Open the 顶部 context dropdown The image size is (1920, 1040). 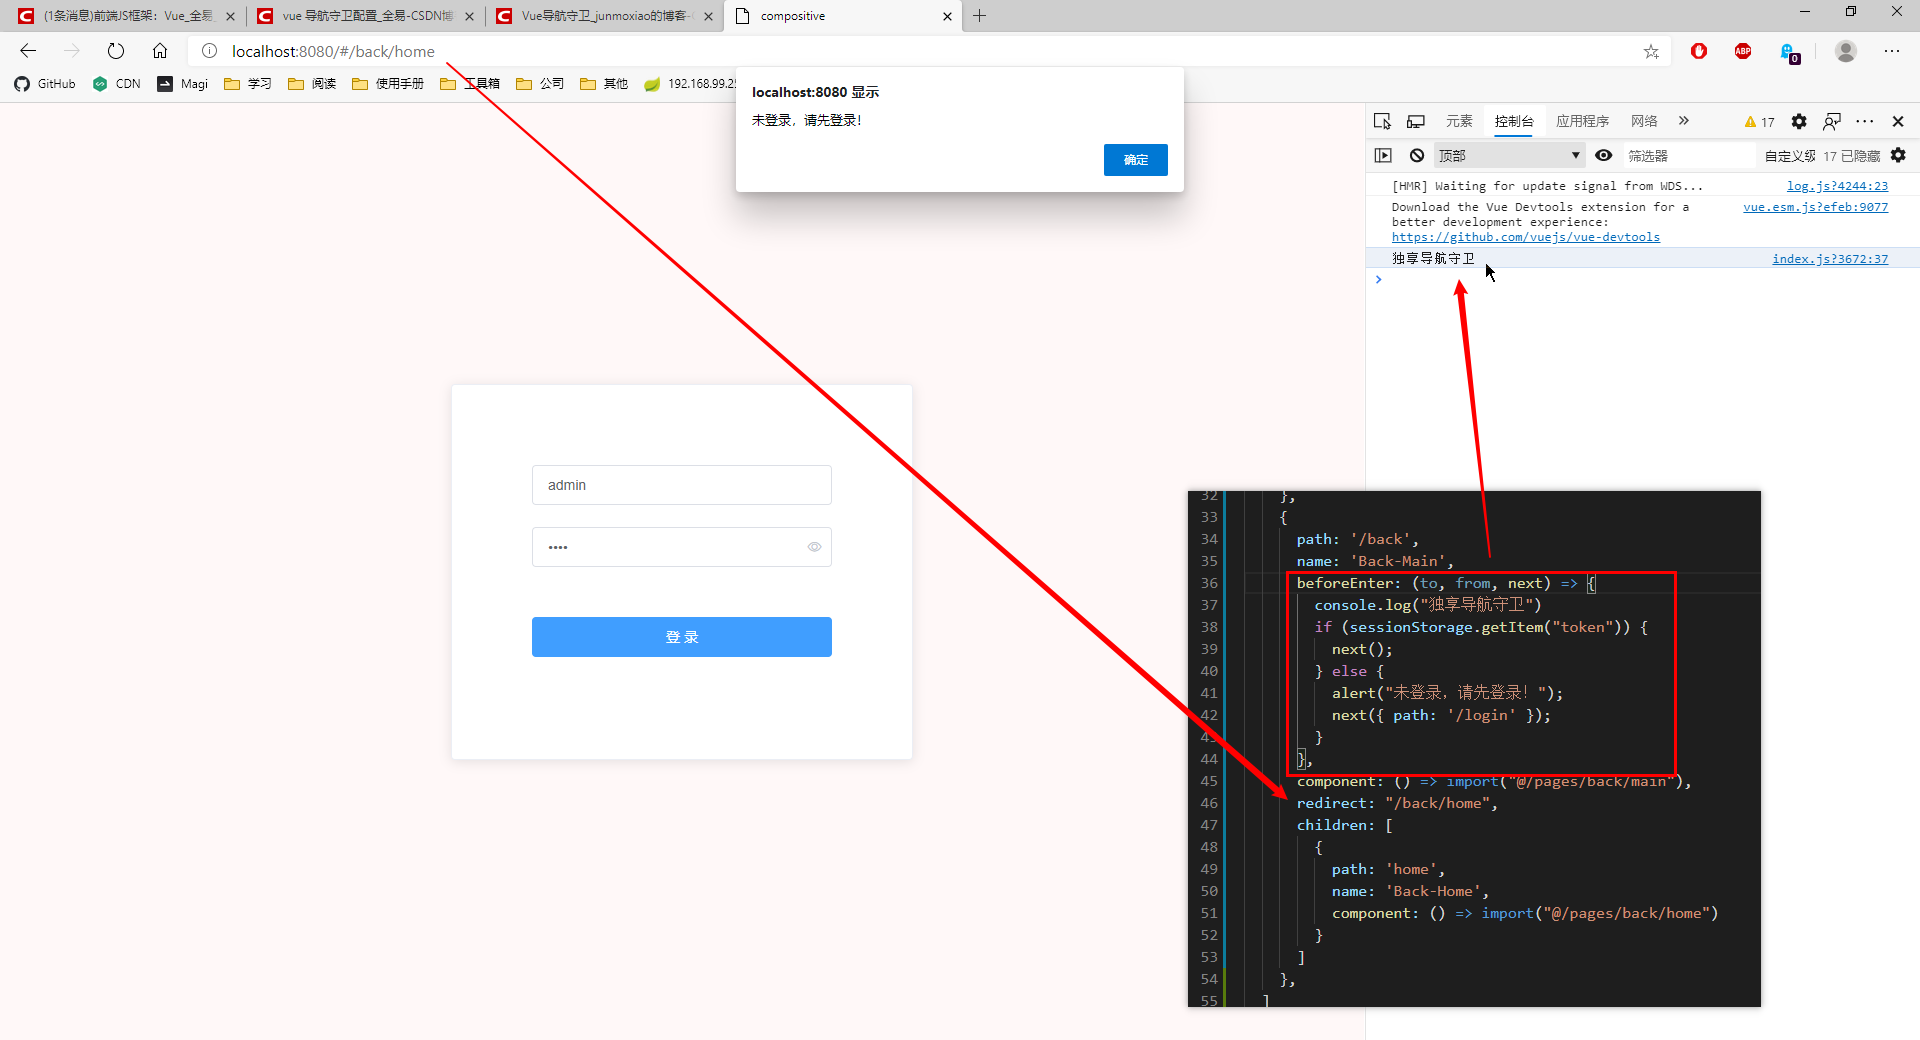1510,155
